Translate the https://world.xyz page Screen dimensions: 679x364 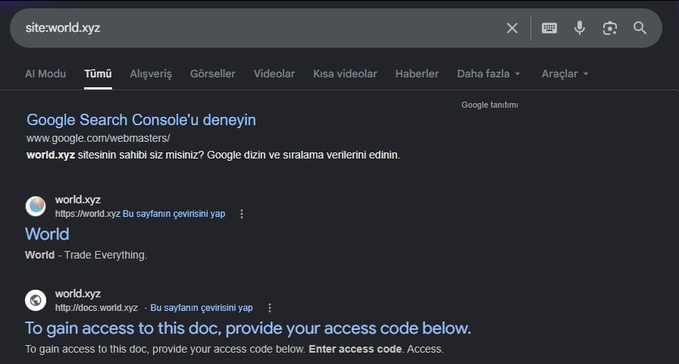click(174, 214)
